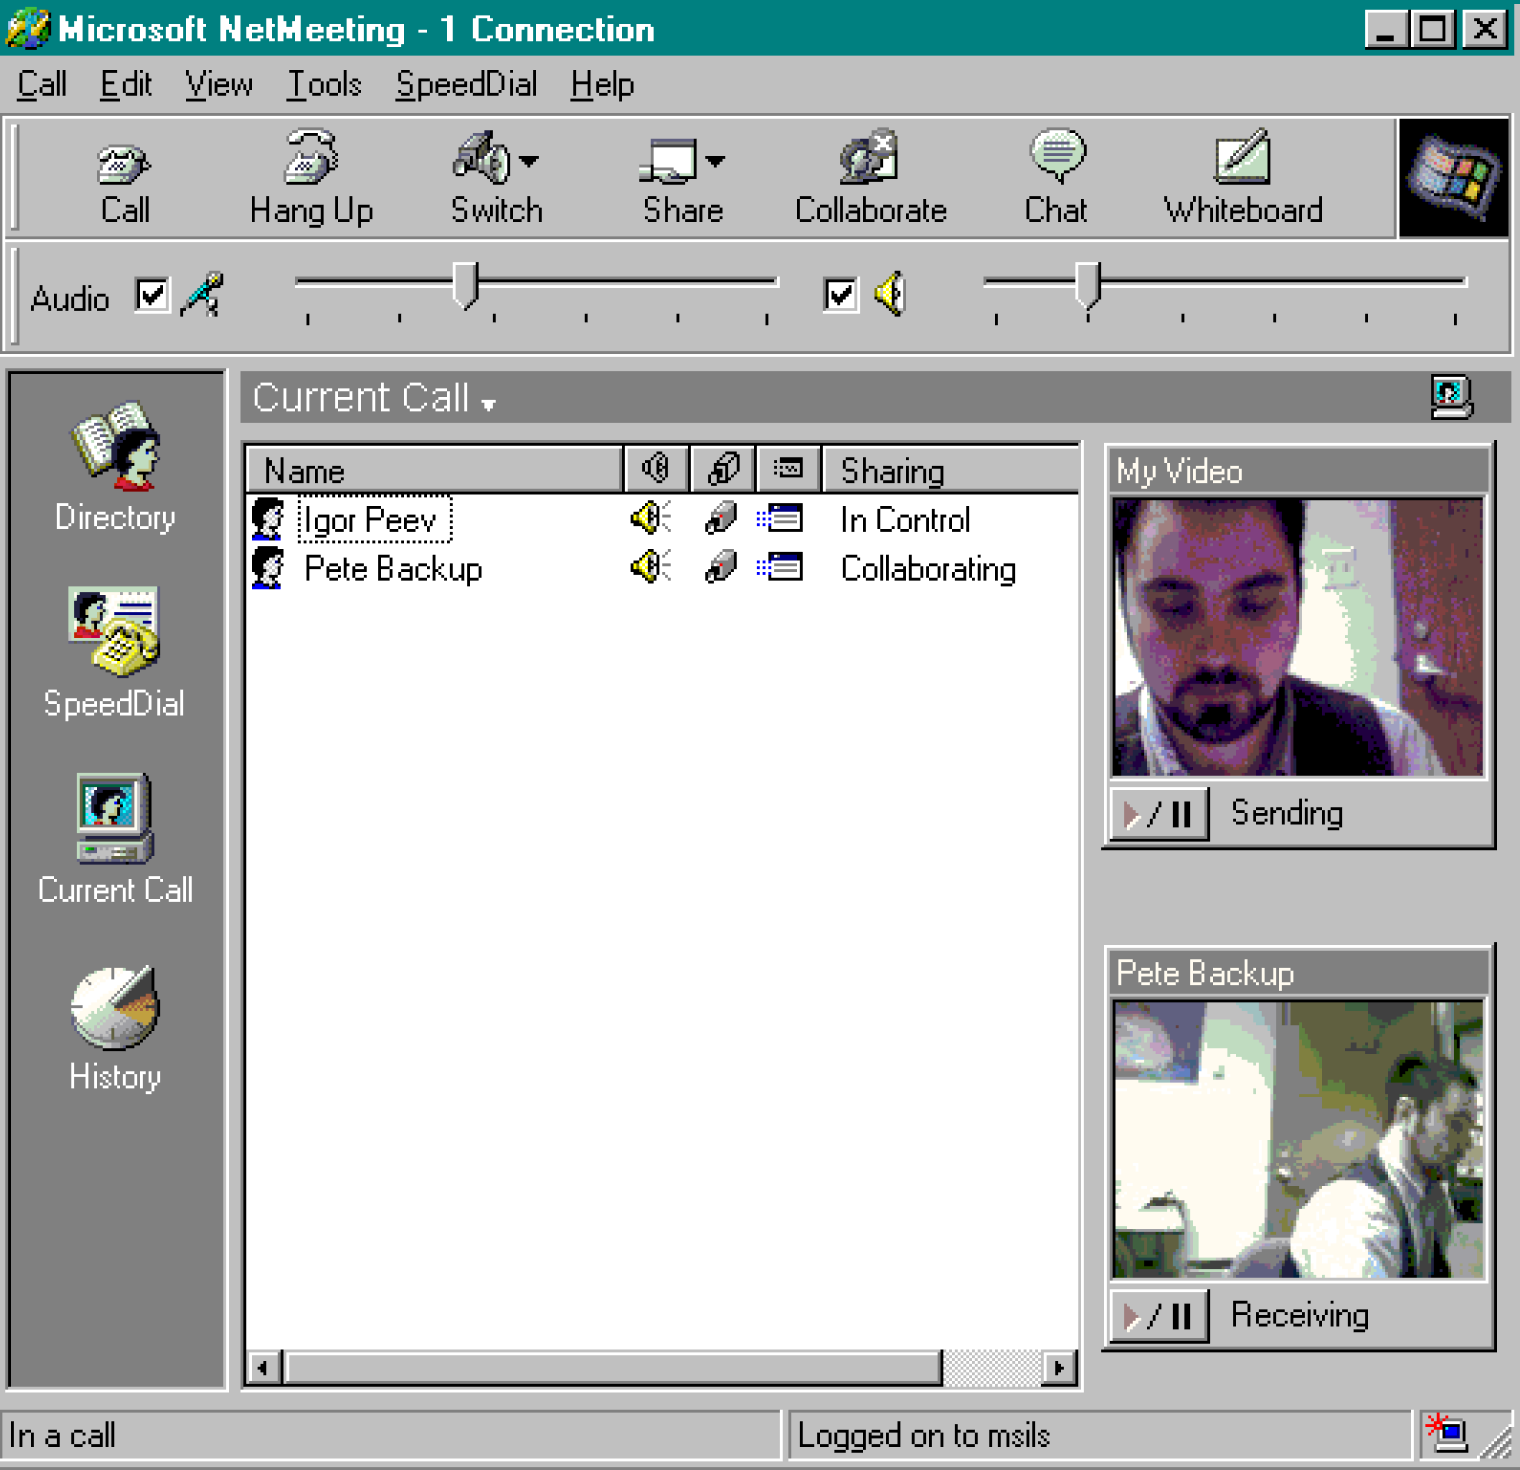Screen dimensions: 1520x1470
Task: Click the sharing icon column header
Action: [x=789, y=470]
